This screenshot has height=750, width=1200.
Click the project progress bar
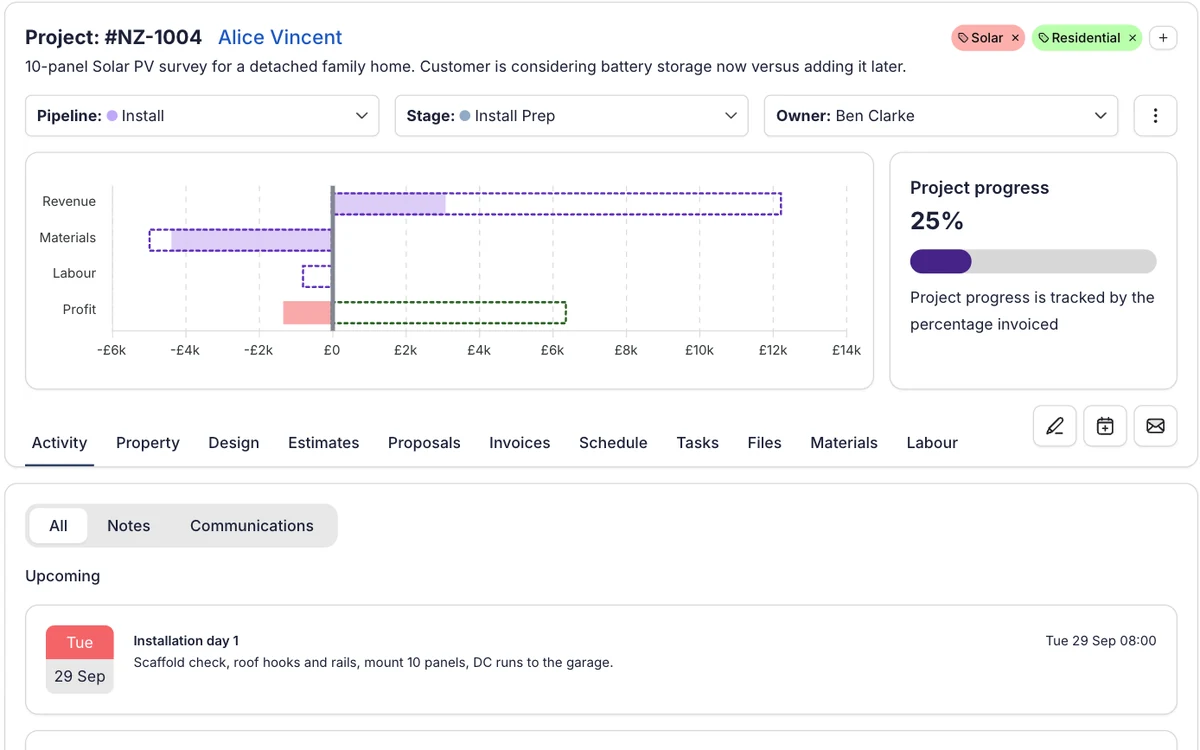(x=1033, y=261)
